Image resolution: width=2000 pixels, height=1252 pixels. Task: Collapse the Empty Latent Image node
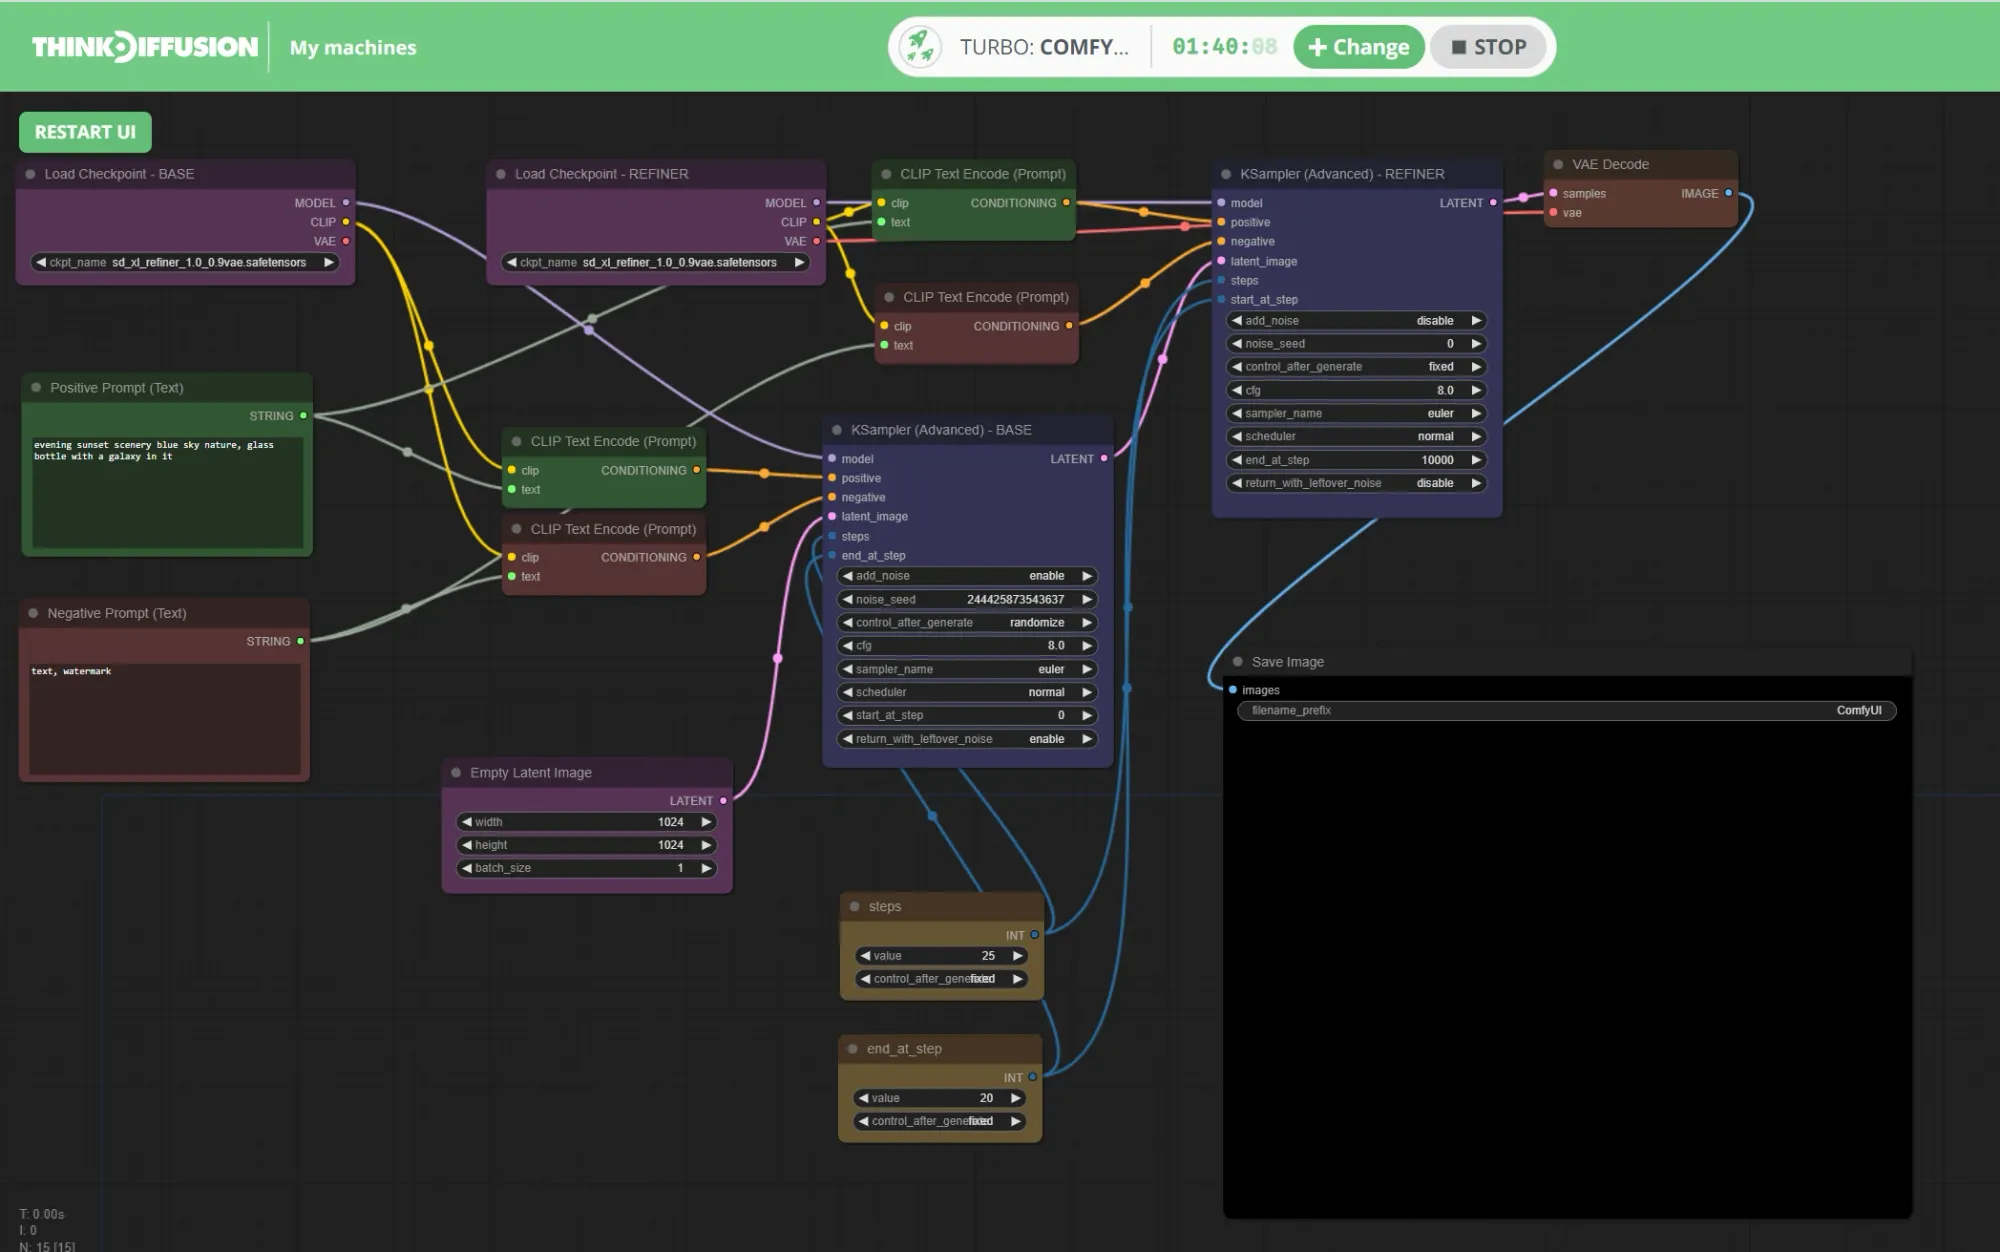tap(458, 772)
